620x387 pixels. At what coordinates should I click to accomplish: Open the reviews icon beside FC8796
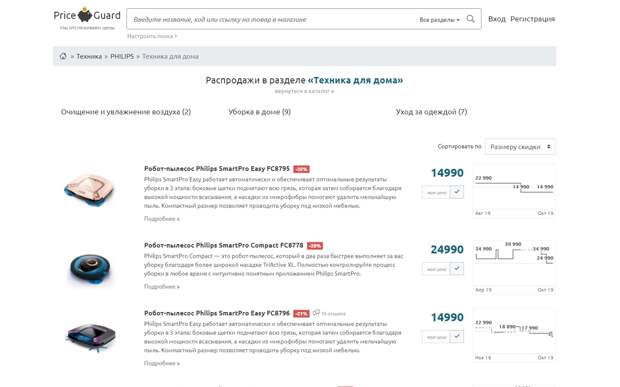(x=316, y=313)
